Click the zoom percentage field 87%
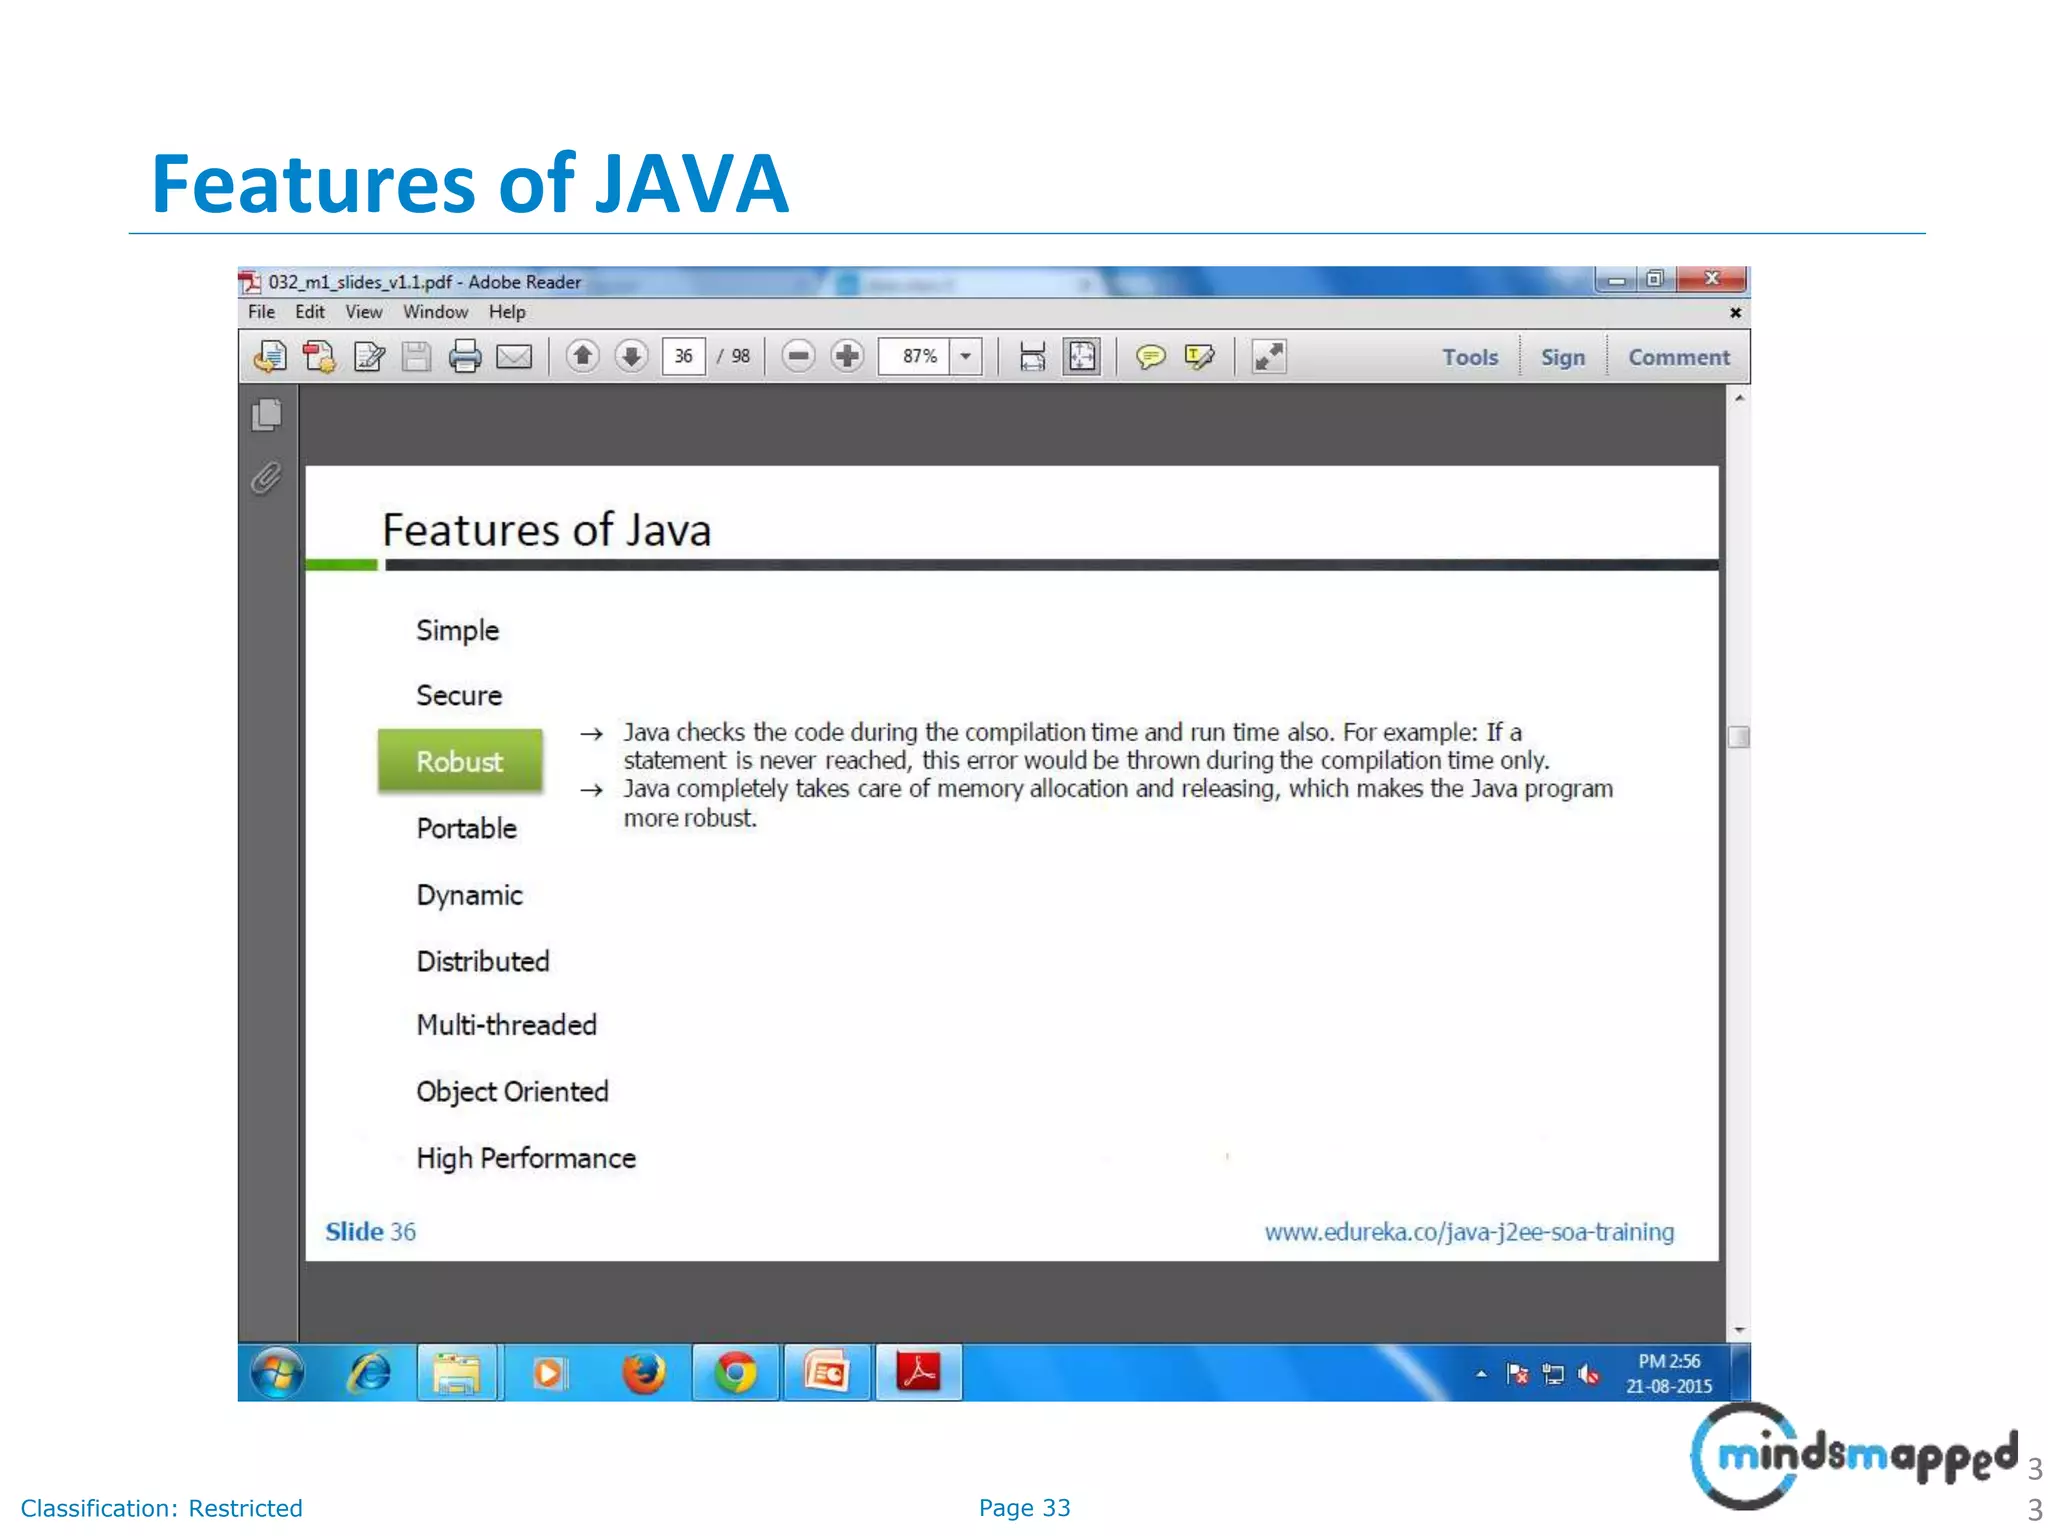 pos(915,356)
